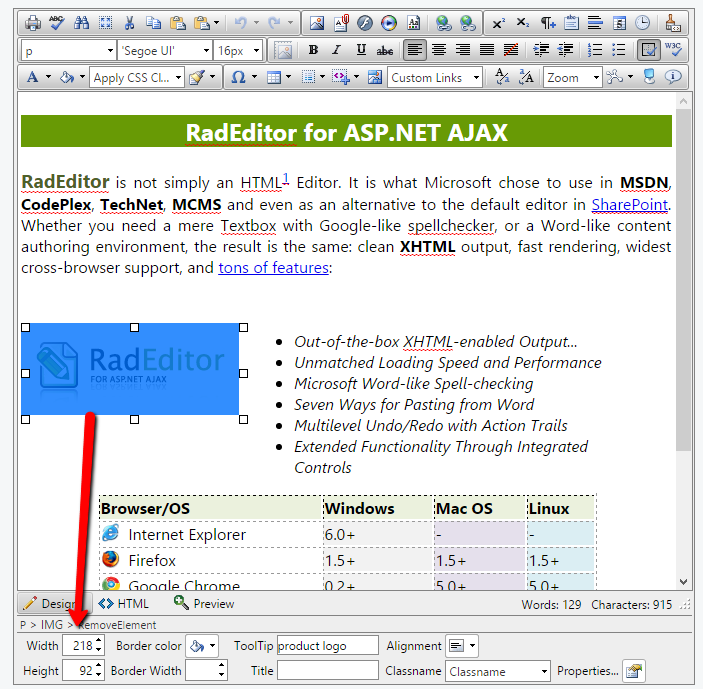703x689 pixels.
Task: Switch to HTML mode tab
Action: pyautogui.click(x=124, y=603)
